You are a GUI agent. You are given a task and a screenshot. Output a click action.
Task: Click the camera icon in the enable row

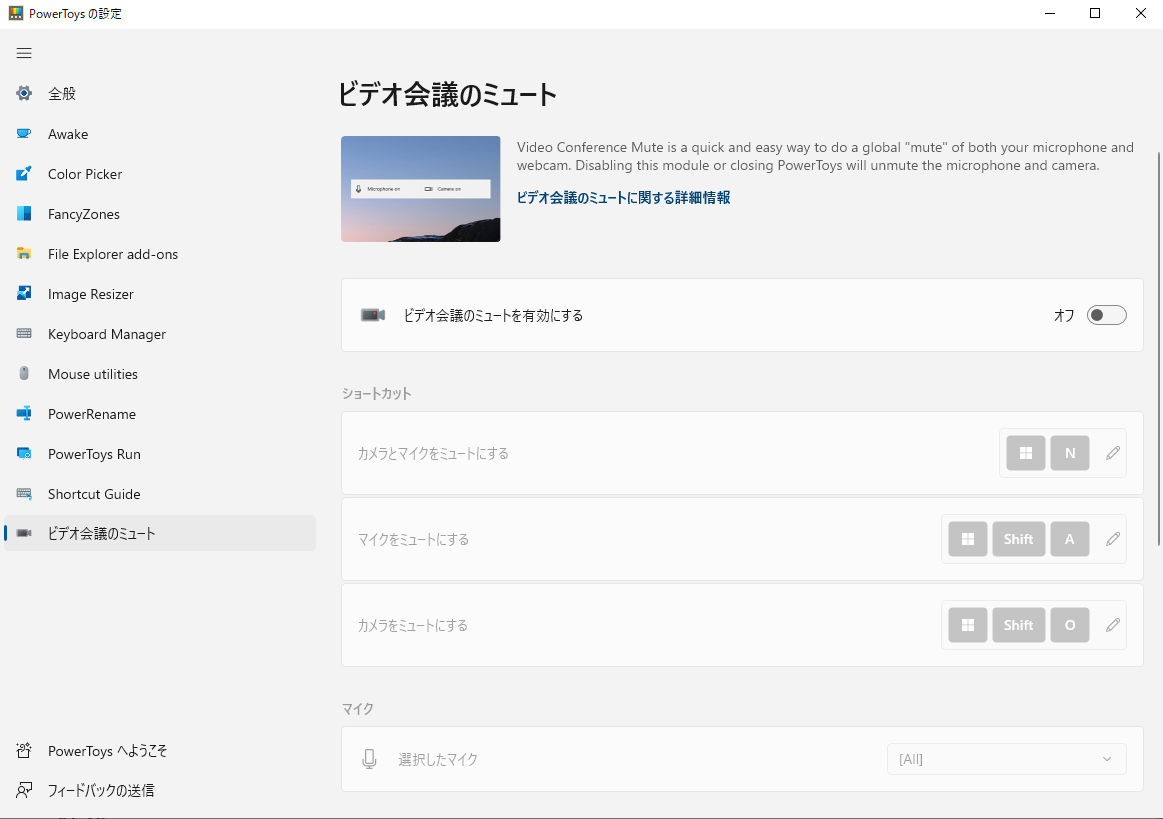point(373,315)
